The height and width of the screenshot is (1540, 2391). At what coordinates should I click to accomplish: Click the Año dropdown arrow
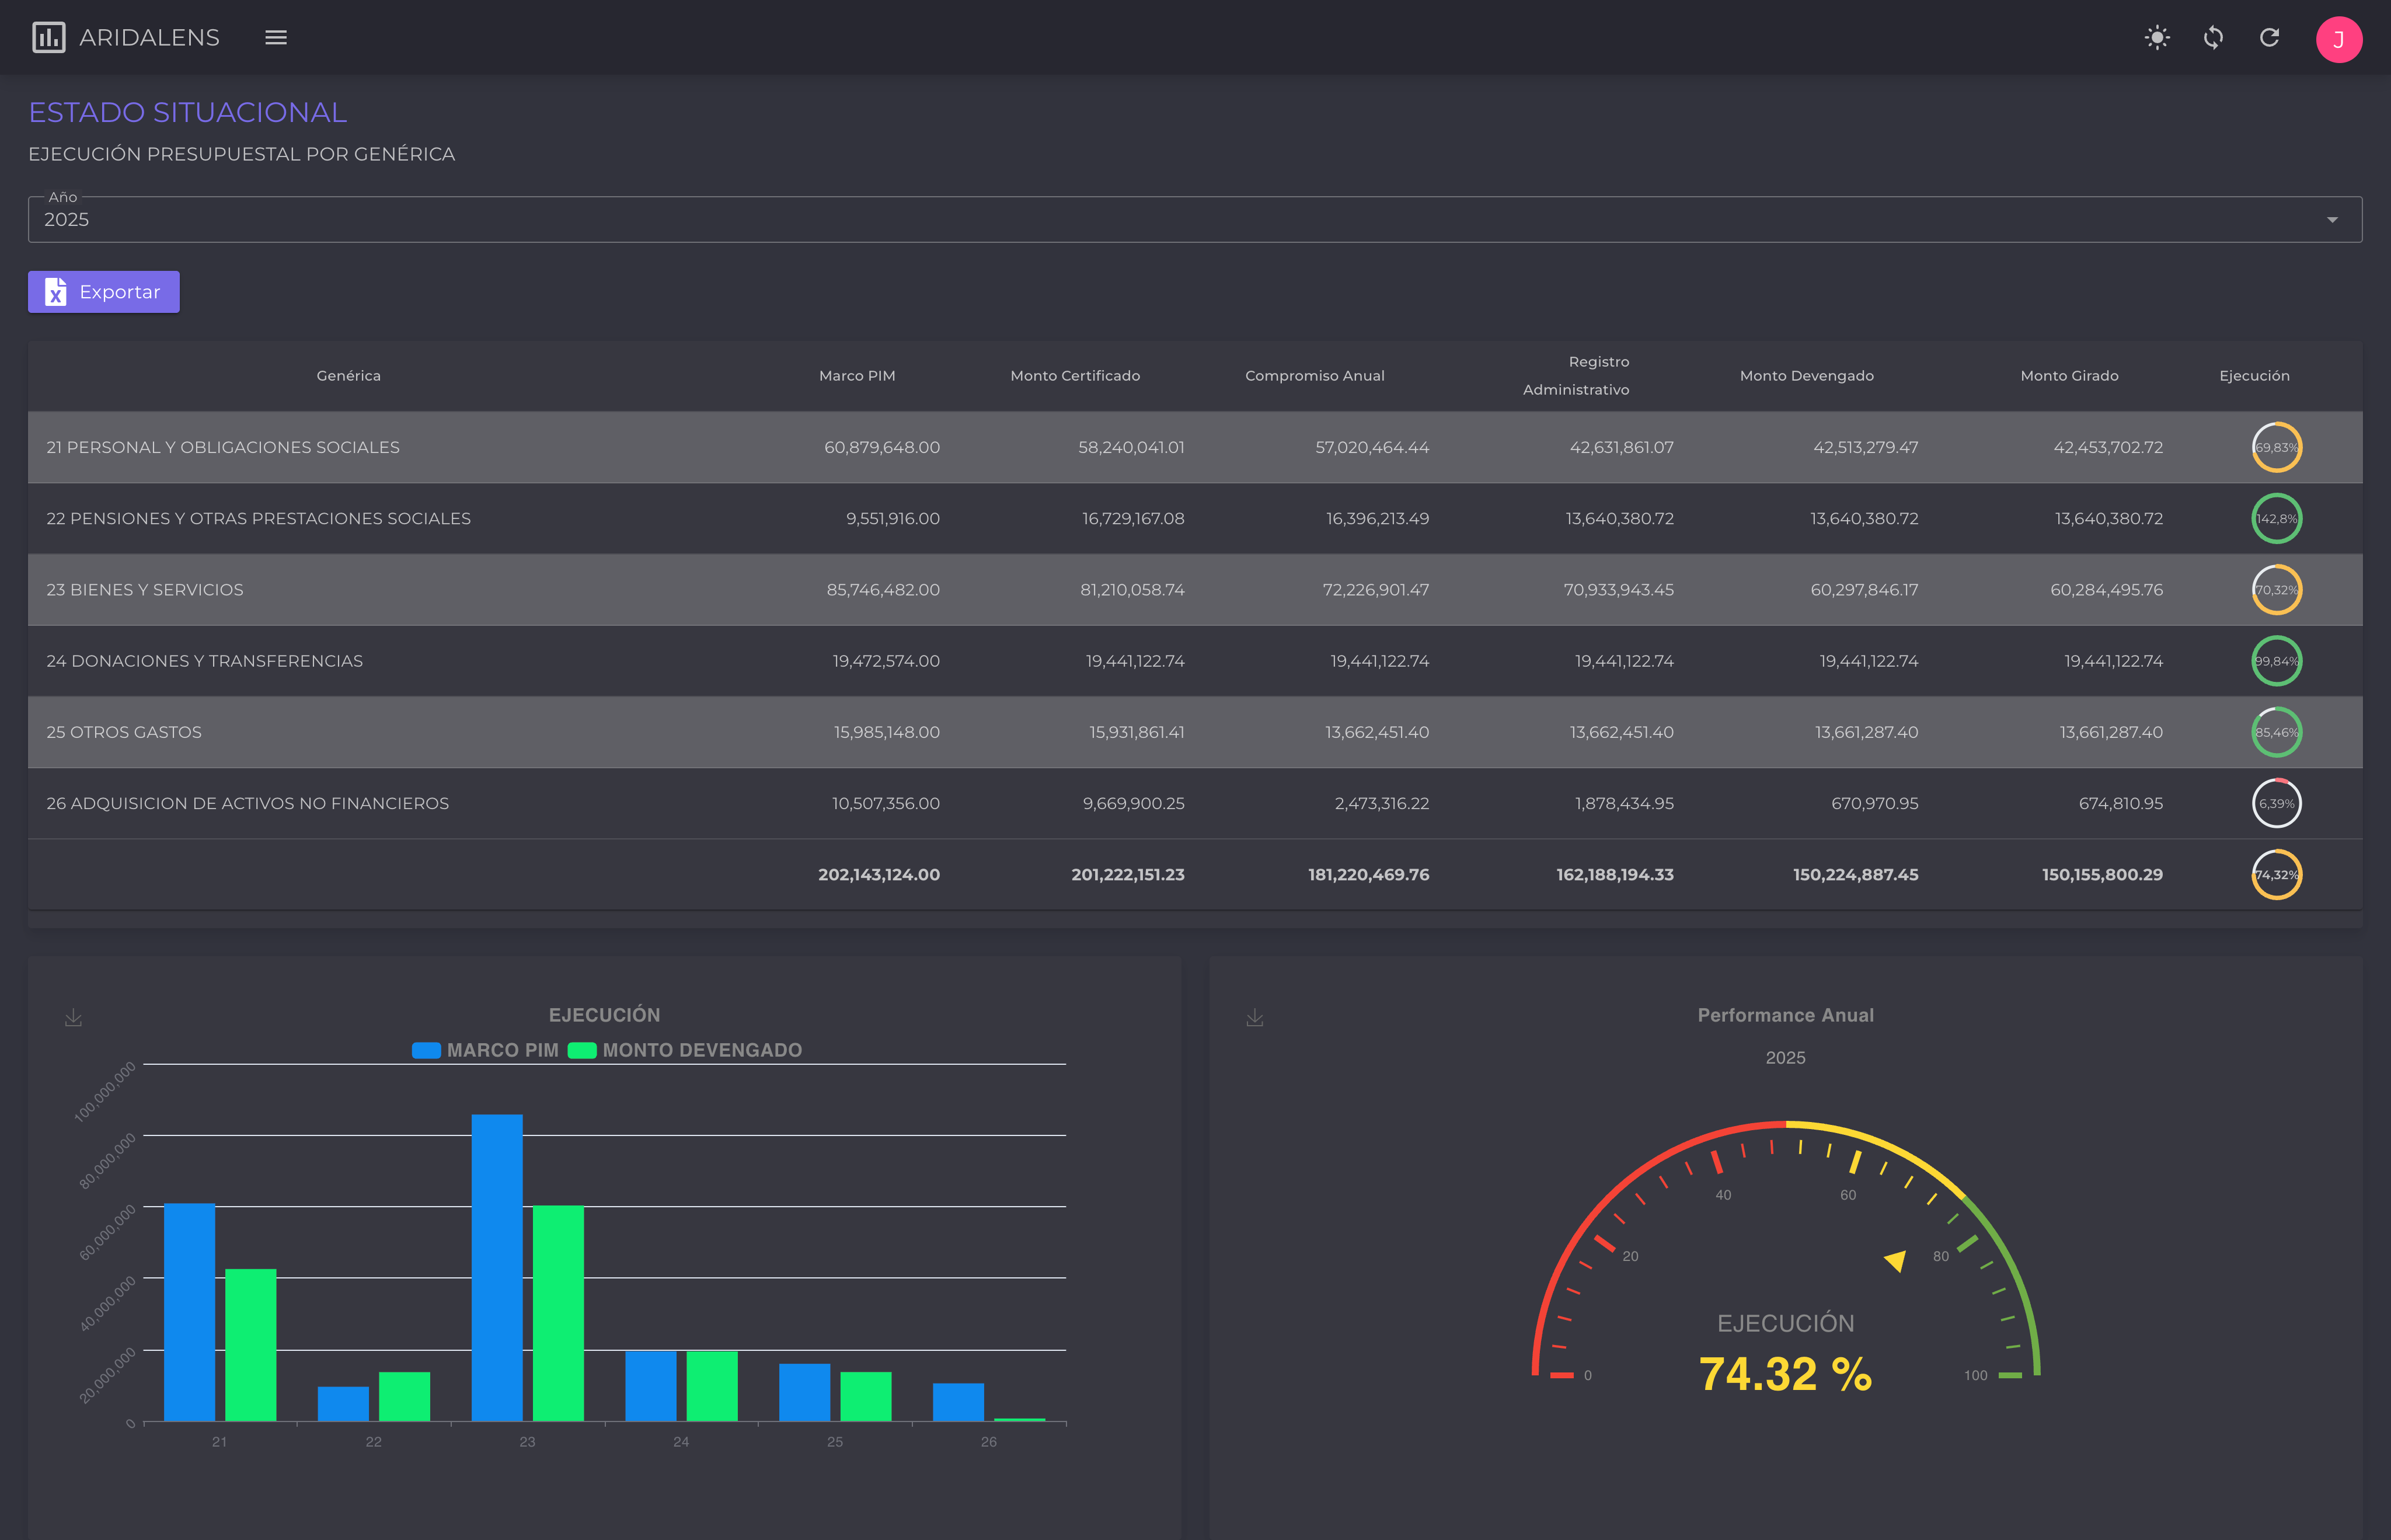[2332, 220]
